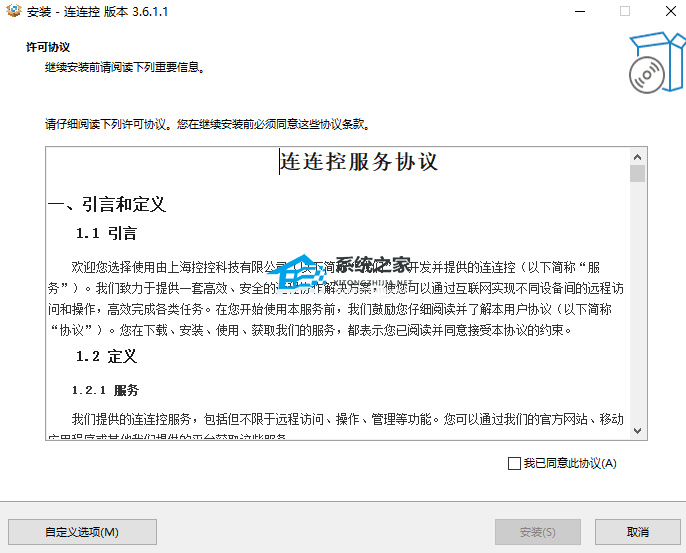Click the disabled maximize window icon
This screenshot has height=553, width=686.
coord(625,11)
